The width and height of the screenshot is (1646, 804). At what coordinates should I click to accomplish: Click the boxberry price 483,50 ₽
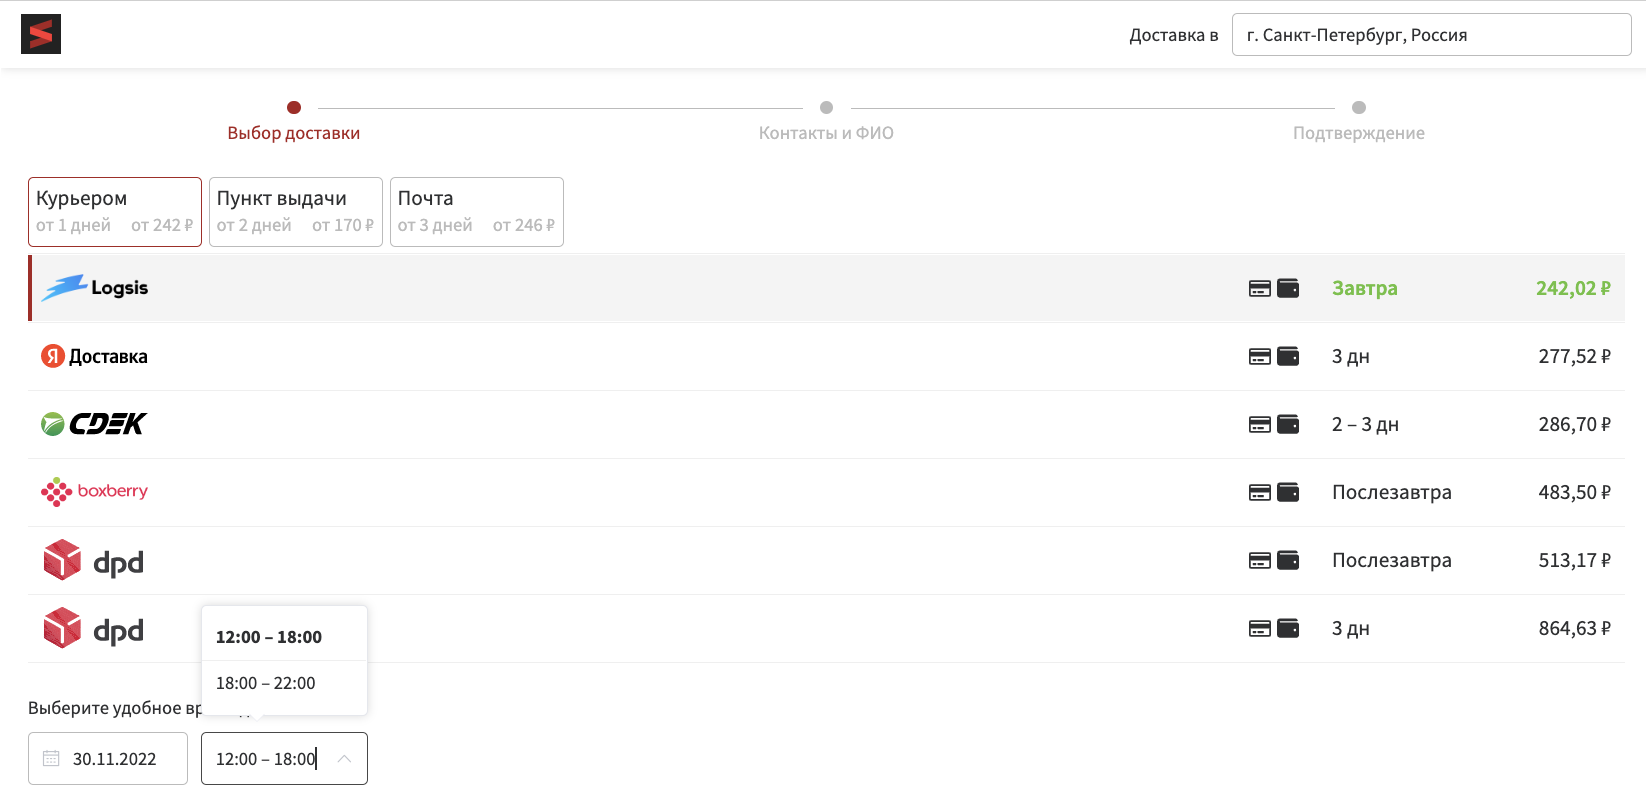(x=1575, y=492)
